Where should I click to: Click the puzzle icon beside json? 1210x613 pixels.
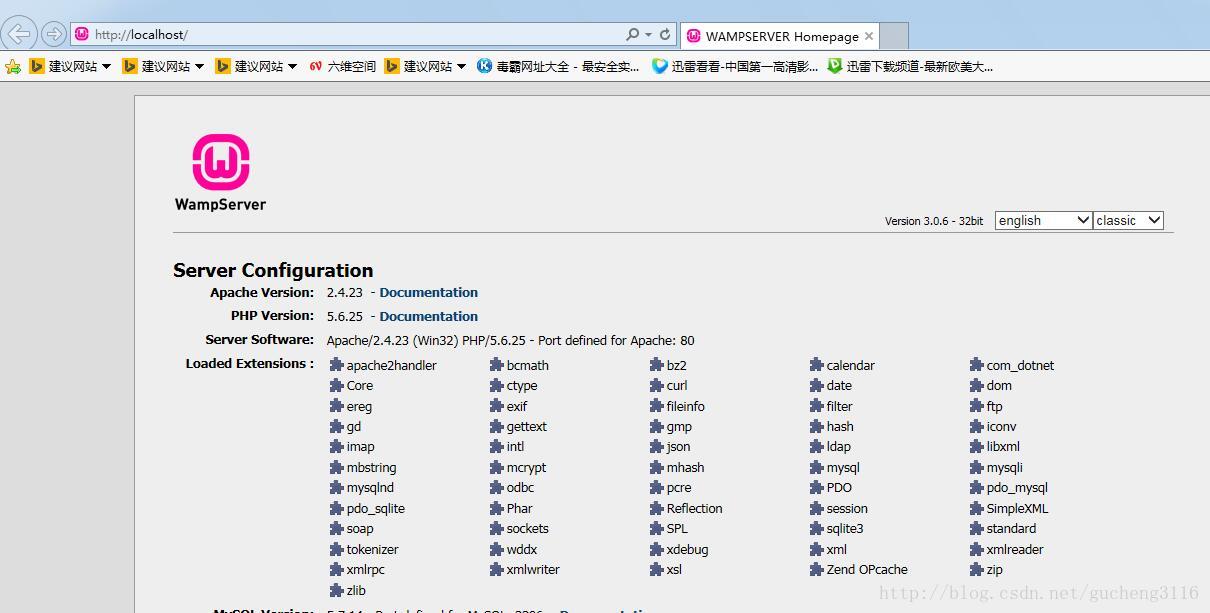pos(657,446)
